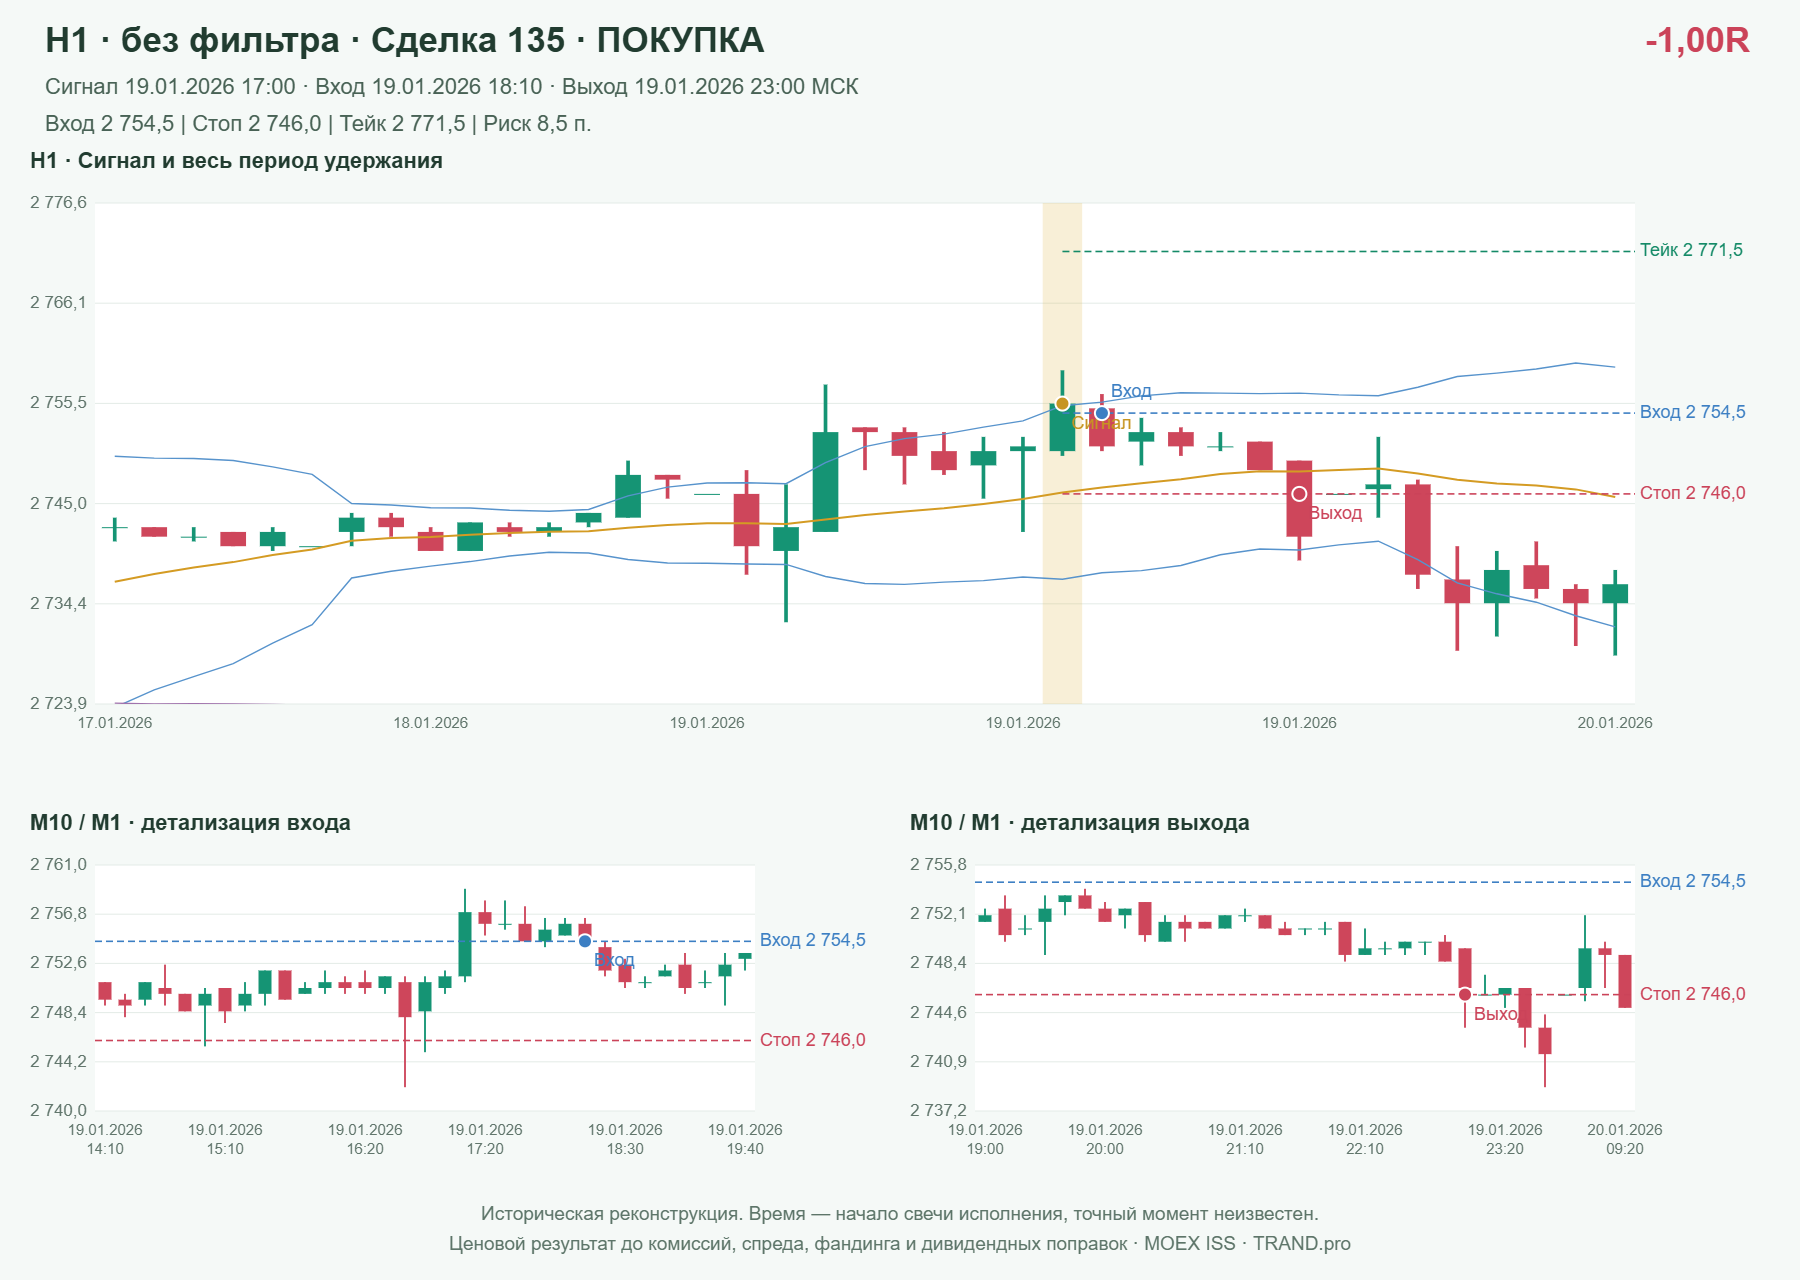1800x1280 pixels.
Task: Click 'Вход 2 754,5' label in exit detail chart
Action: point(1692,881)
